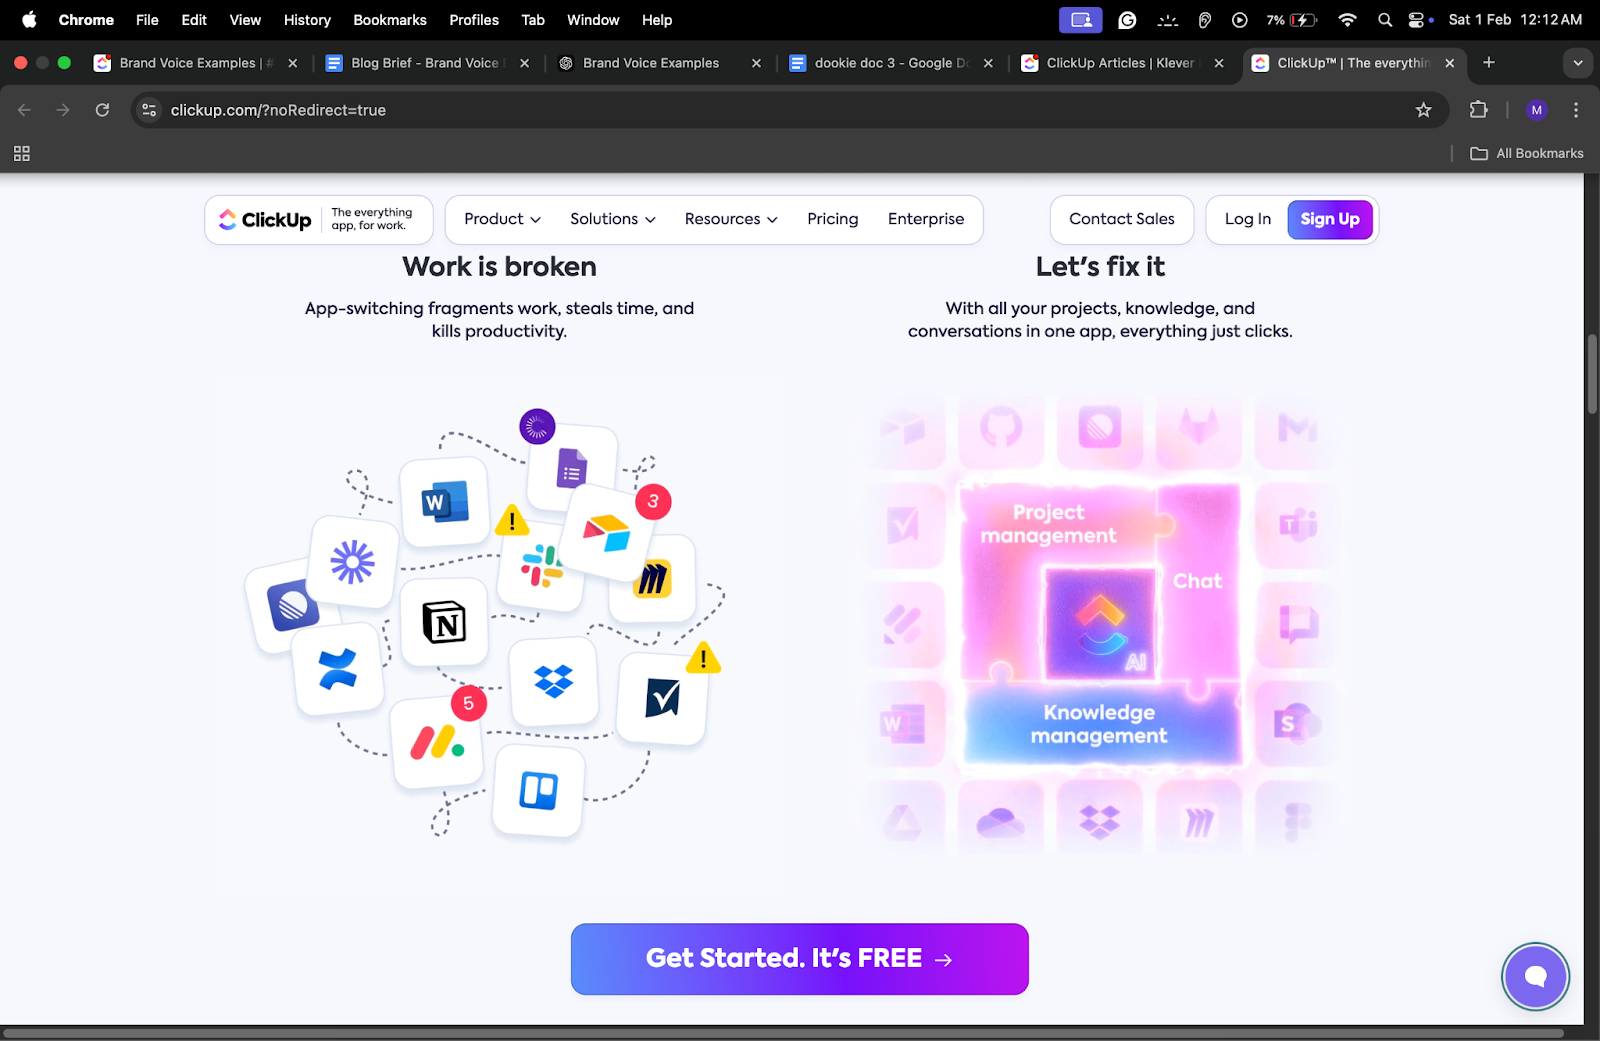Click the faded GitHub icon in right illustration
The height and width of the screenshot is (1041, 1600).
click(1001, 428)
